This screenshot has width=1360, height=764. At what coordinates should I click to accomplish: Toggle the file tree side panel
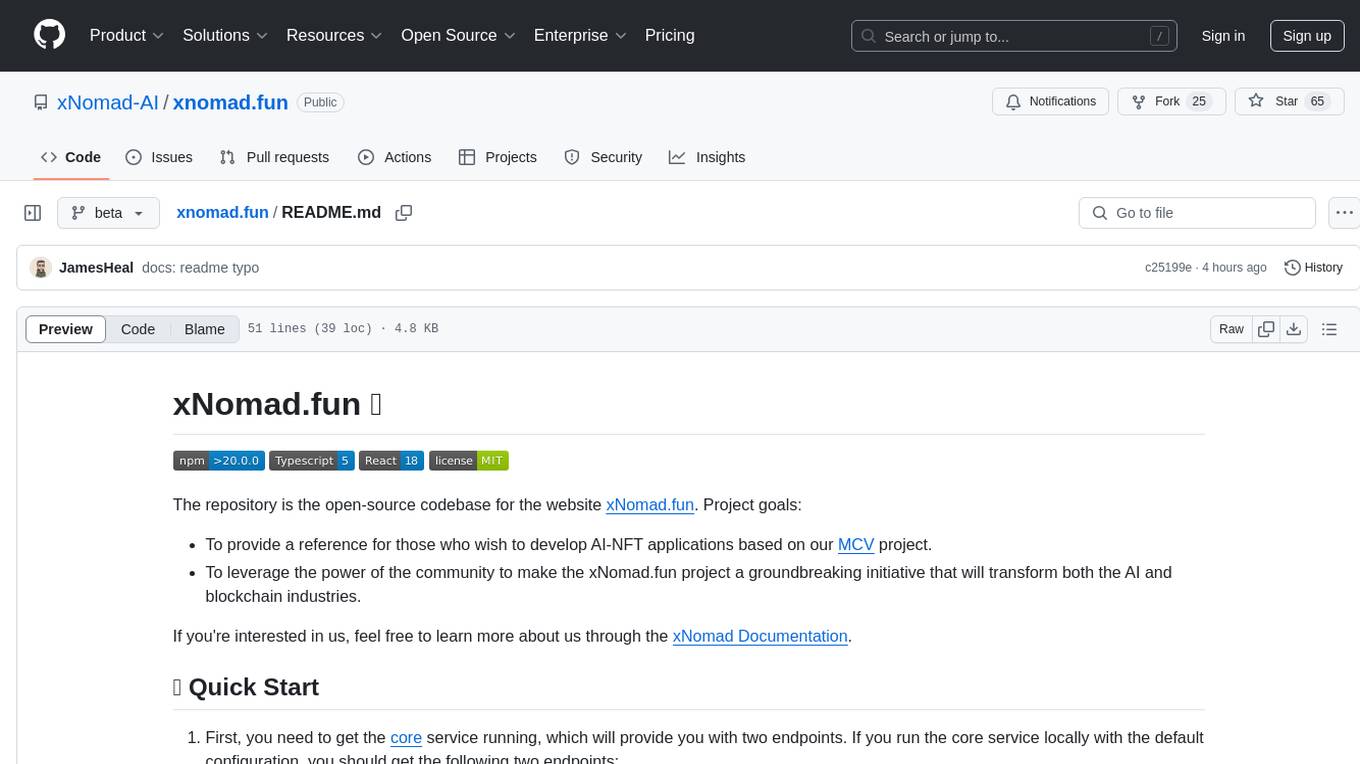33,213
